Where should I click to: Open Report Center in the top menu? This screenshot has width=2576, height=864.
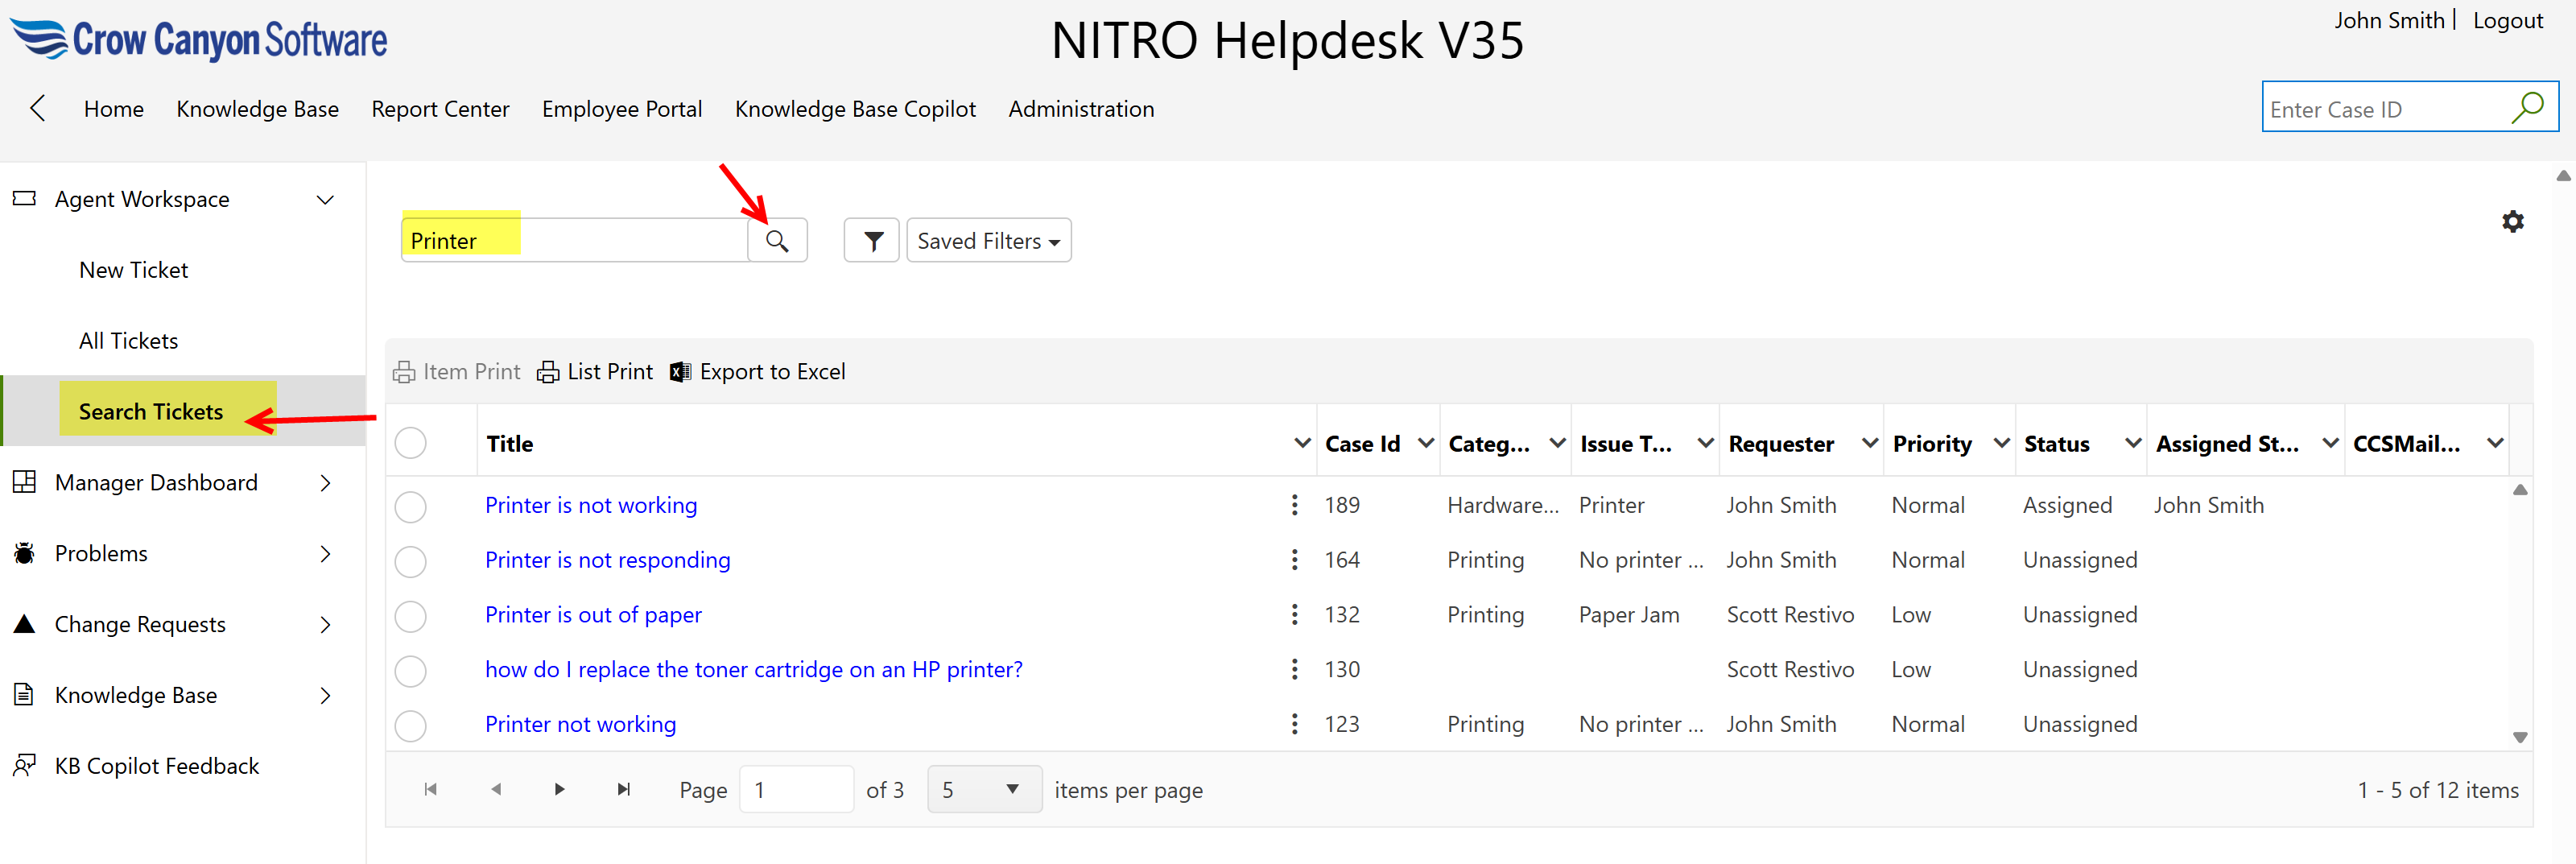tap(440, 109)
